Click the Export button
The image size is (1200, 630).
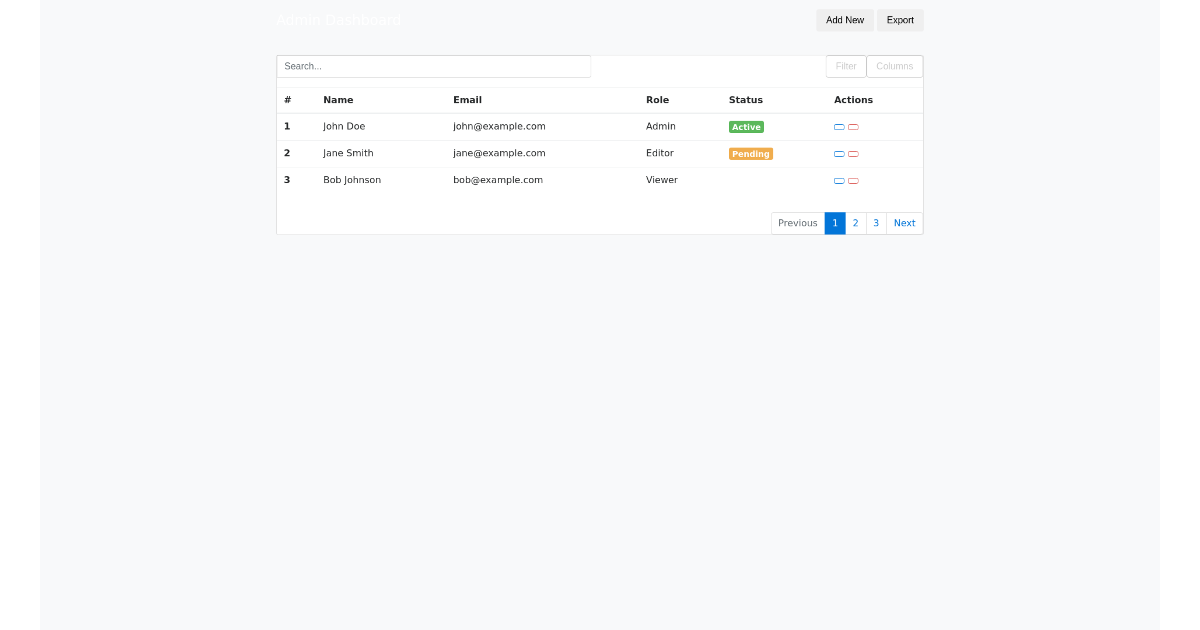[899, 20]
